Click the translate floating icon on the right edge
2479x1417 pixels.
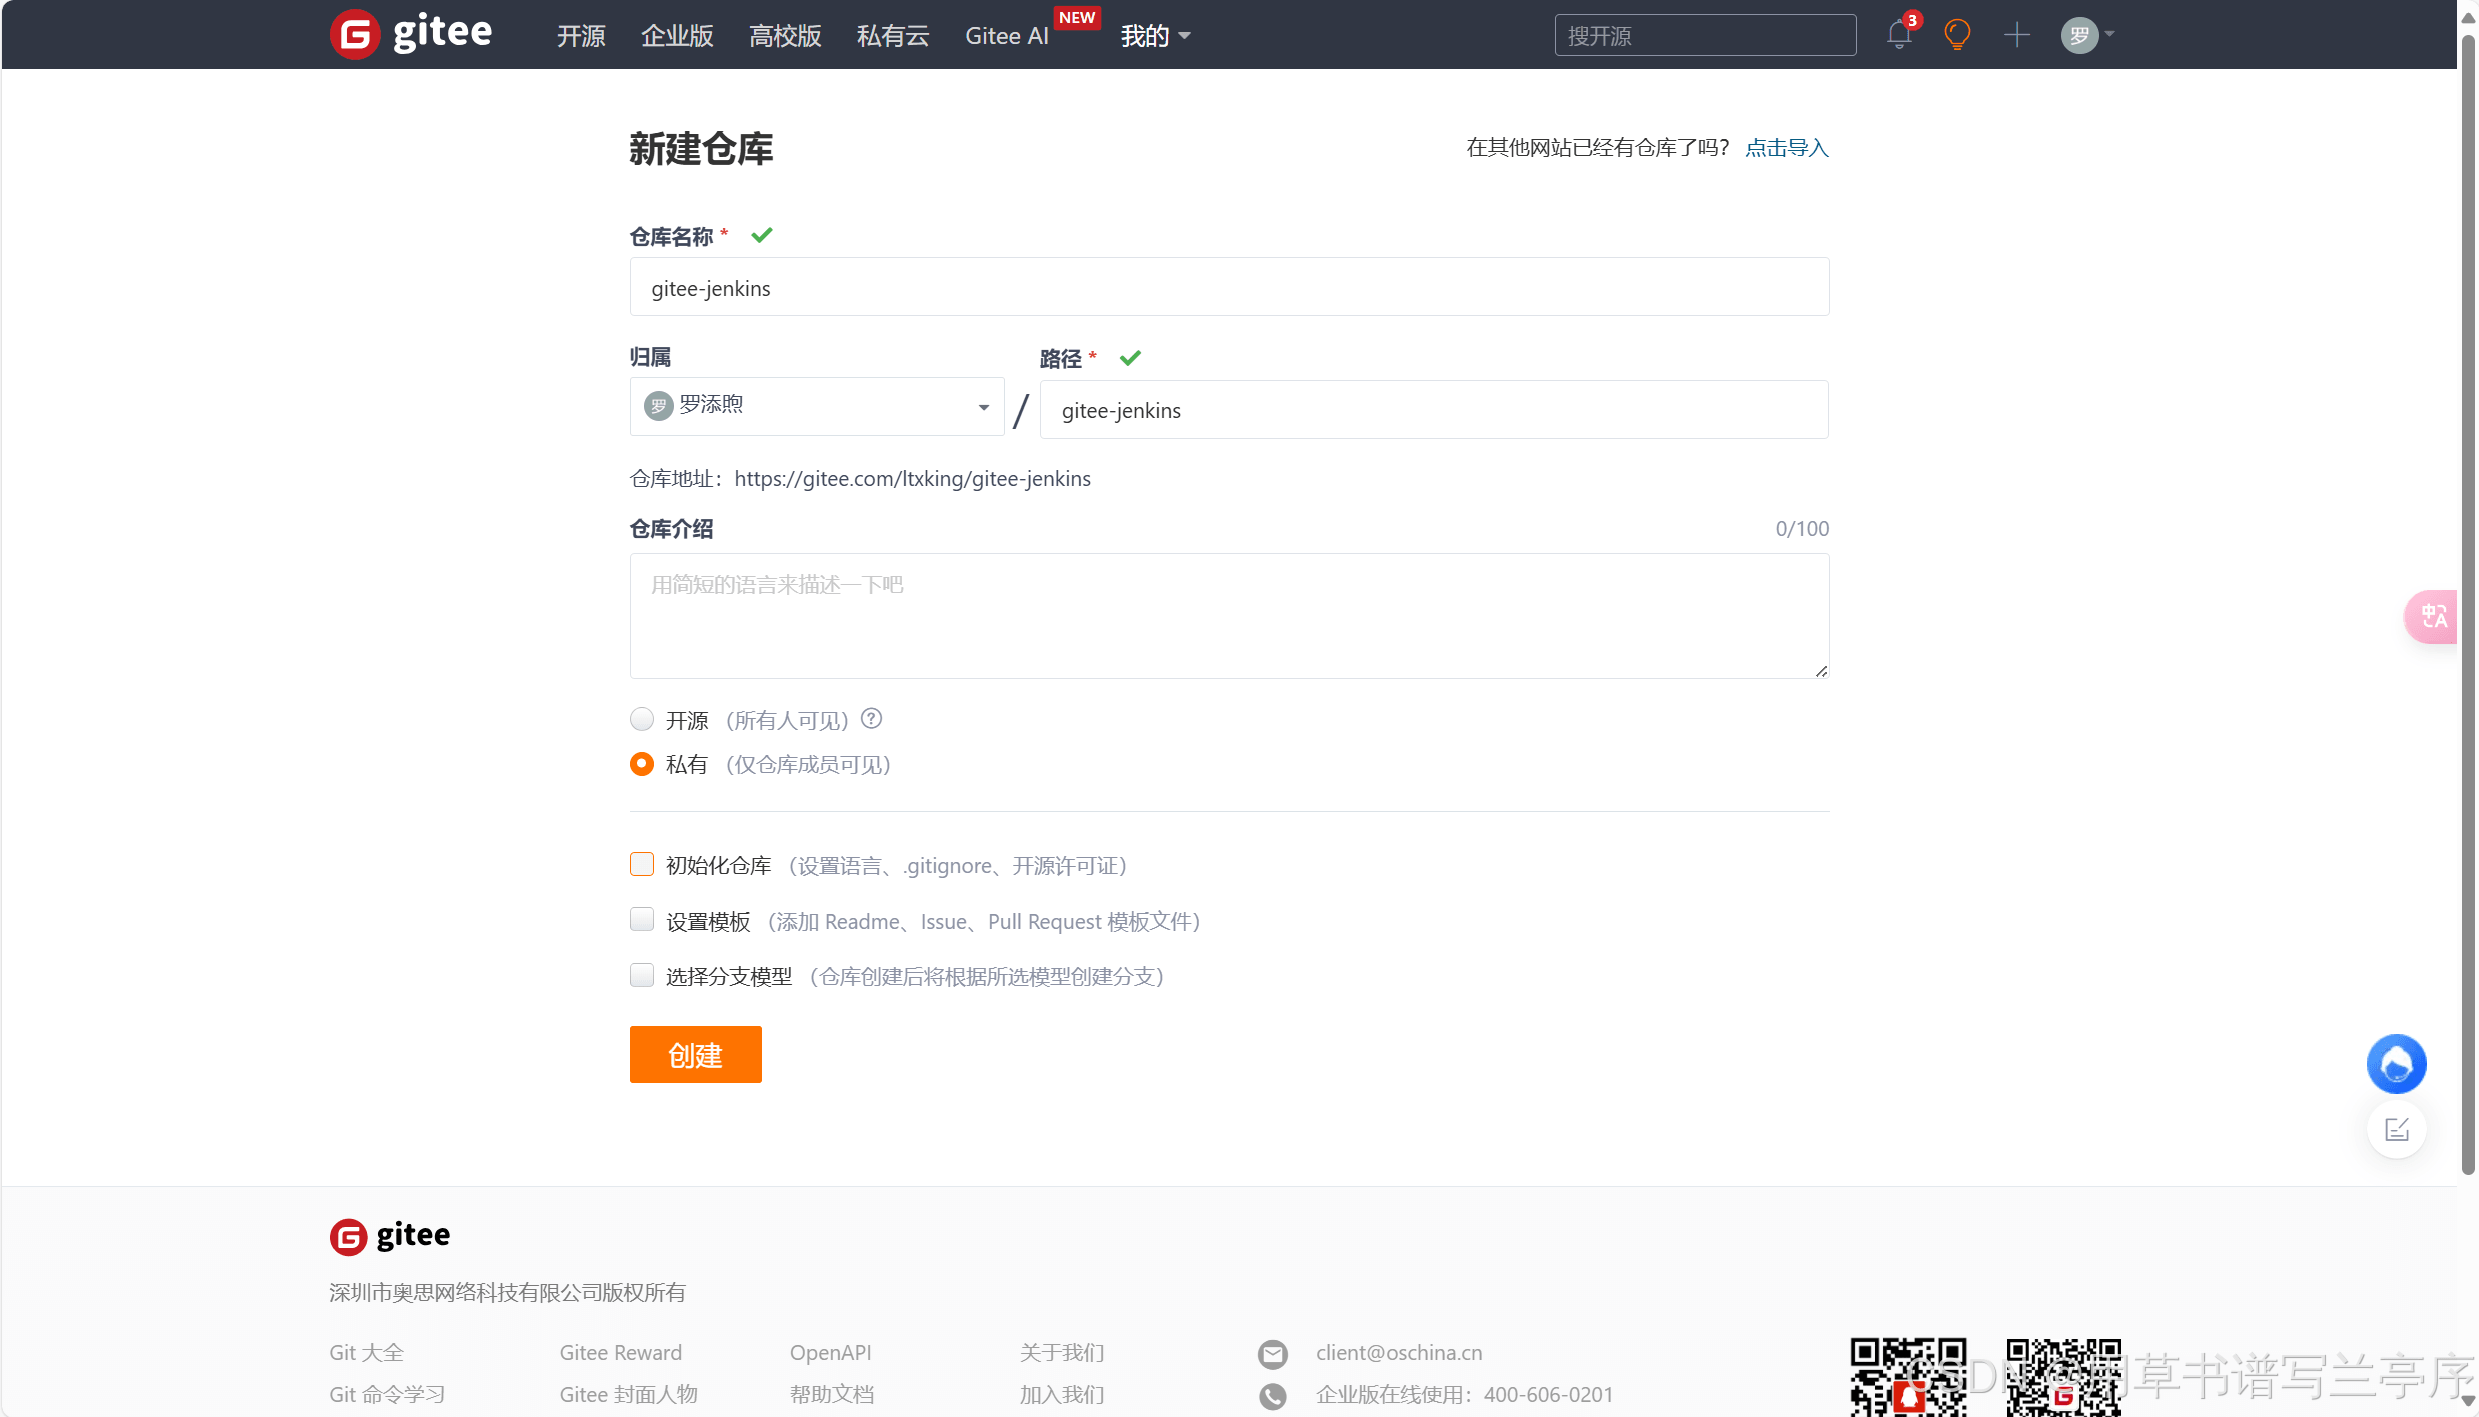(x=2431, y=616)
